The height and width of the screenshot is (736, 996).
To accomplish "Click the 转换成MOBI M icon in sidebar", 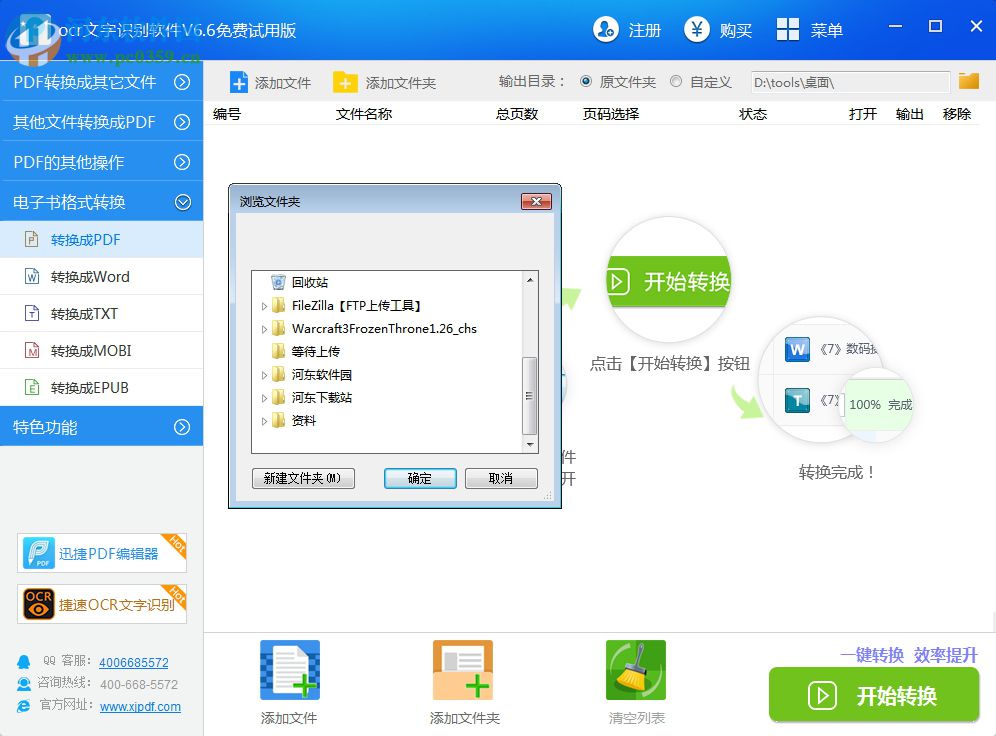I will click(x=31, y=350).
